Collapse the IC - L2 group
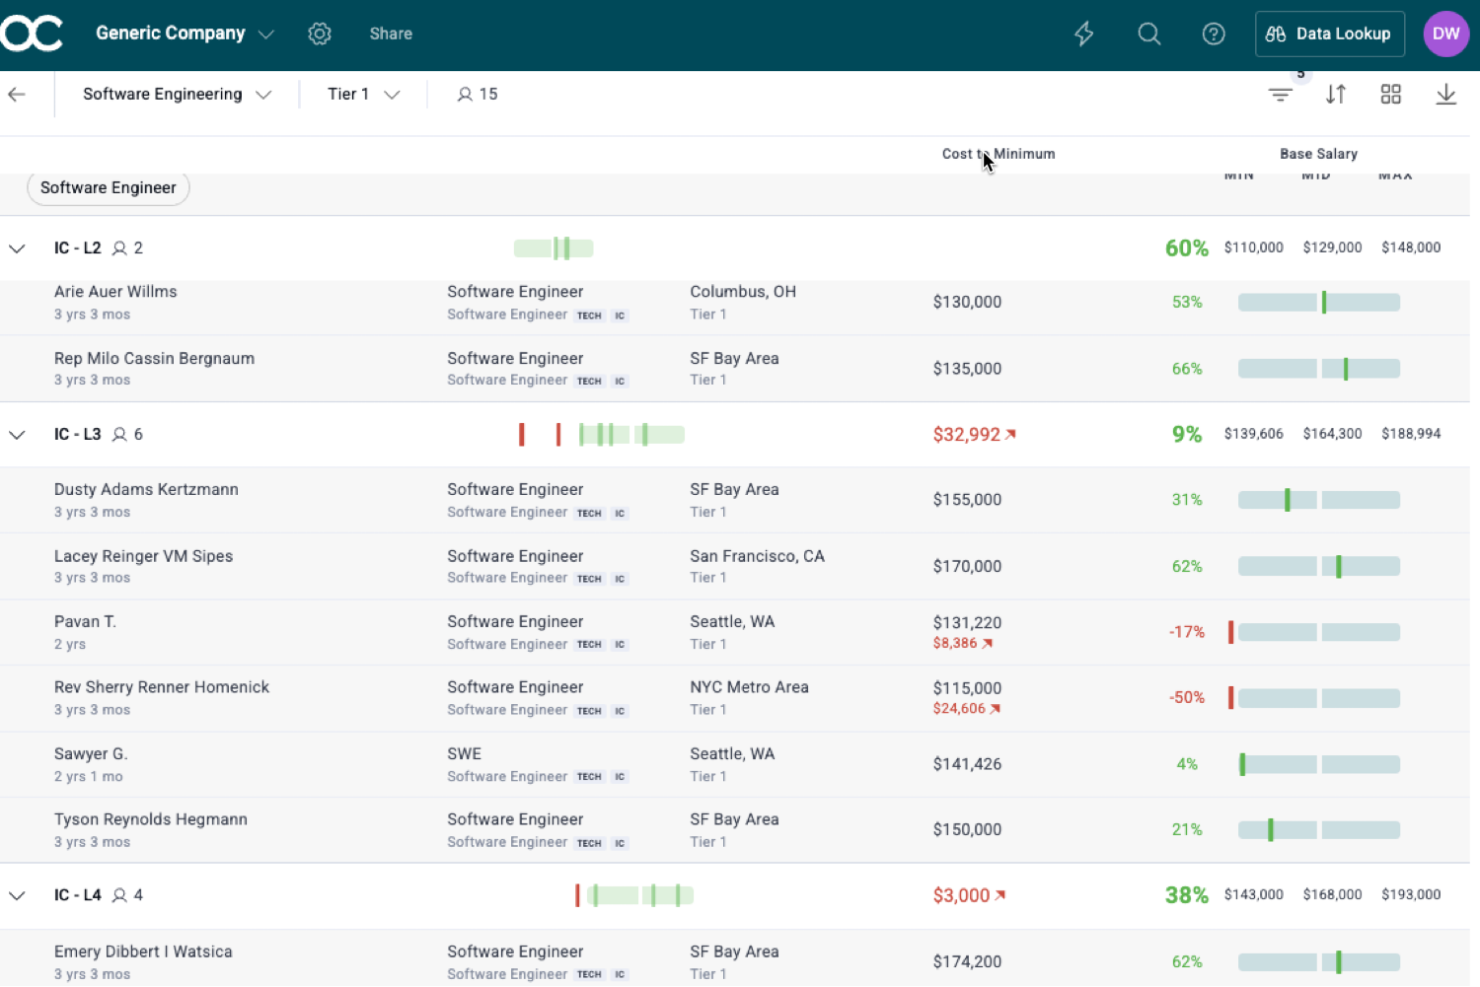 coord(17,249)
